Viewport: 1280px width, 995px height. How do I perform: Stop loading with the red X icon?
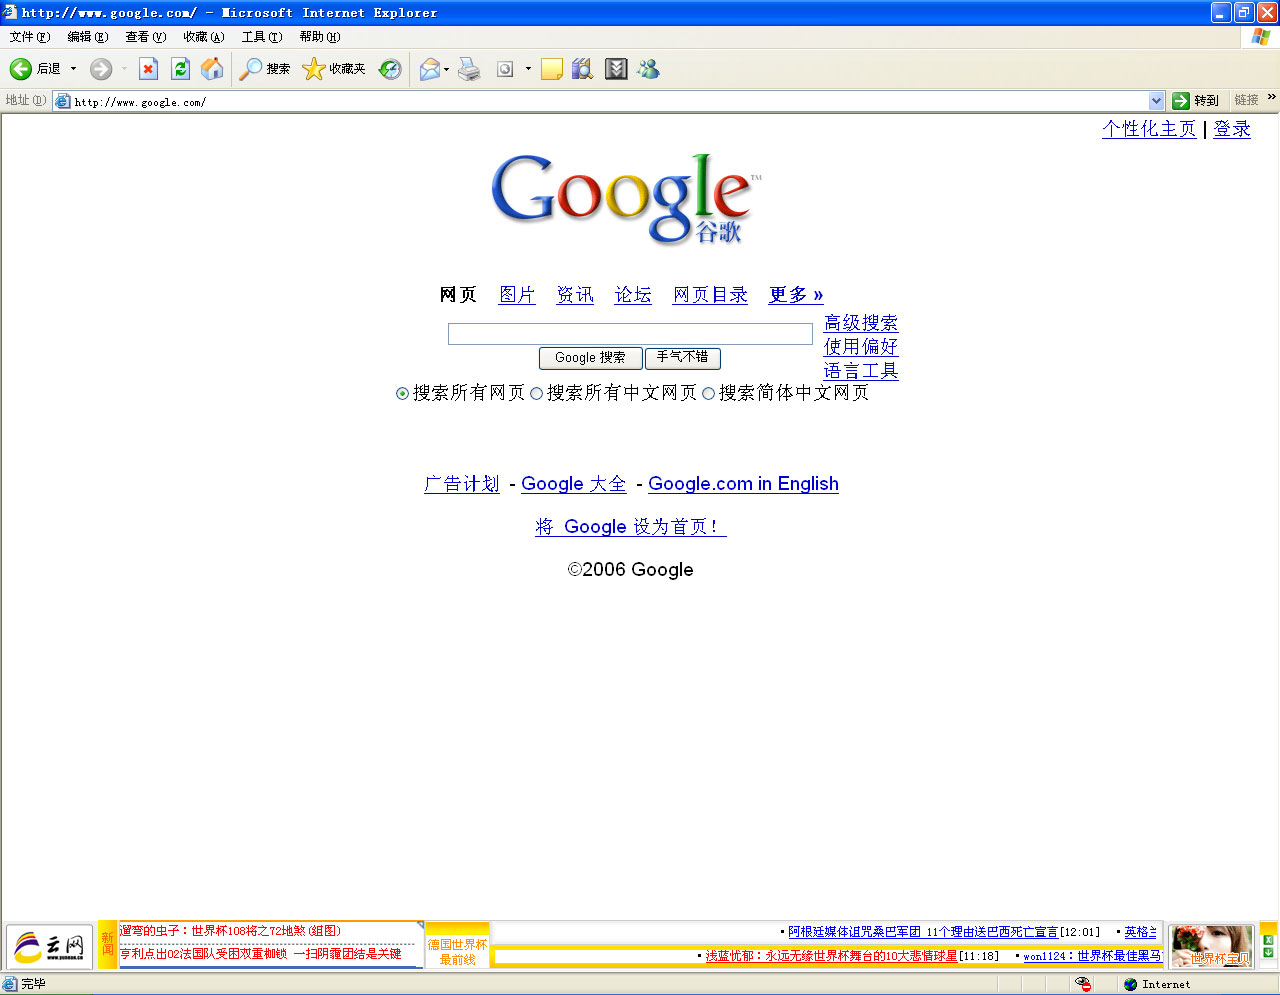(x=149, y=69)
